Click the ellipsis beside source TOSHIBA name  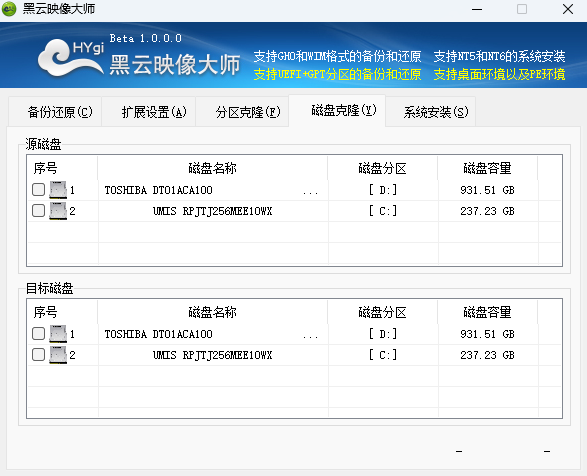[310, 192]
